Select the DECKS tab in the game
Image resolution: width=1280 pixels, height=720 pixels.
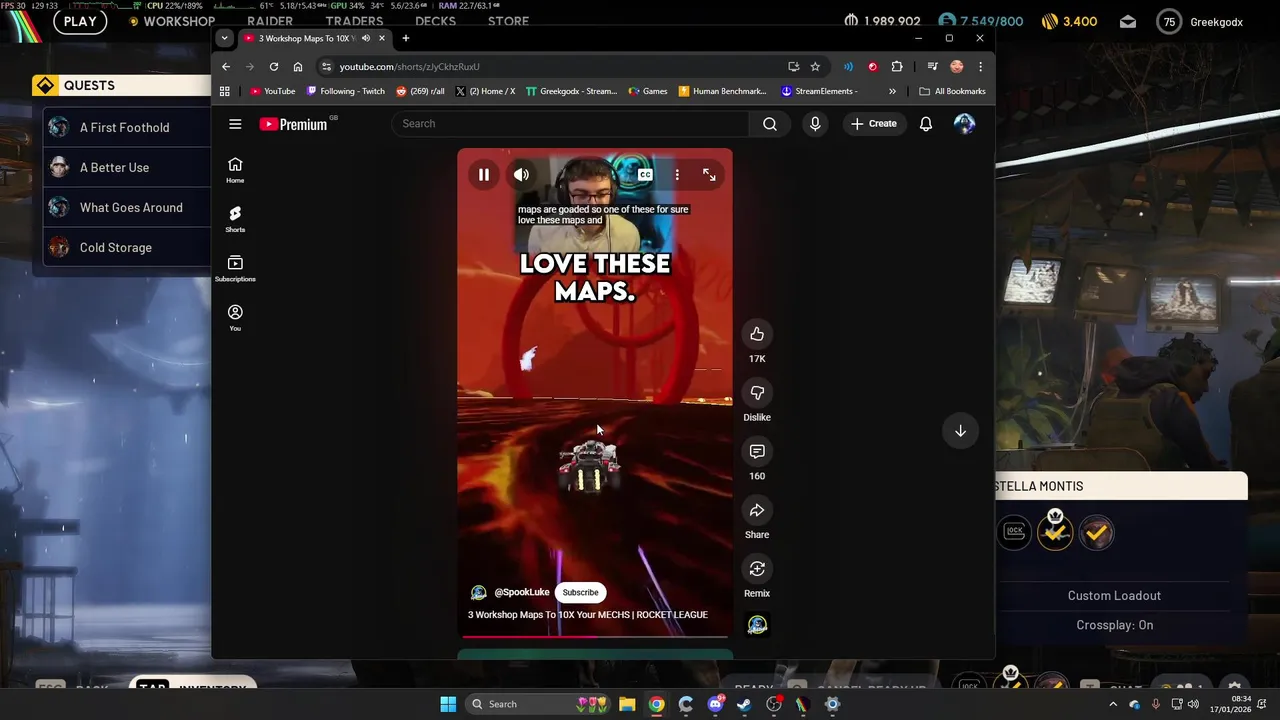[x=435, y=21]
